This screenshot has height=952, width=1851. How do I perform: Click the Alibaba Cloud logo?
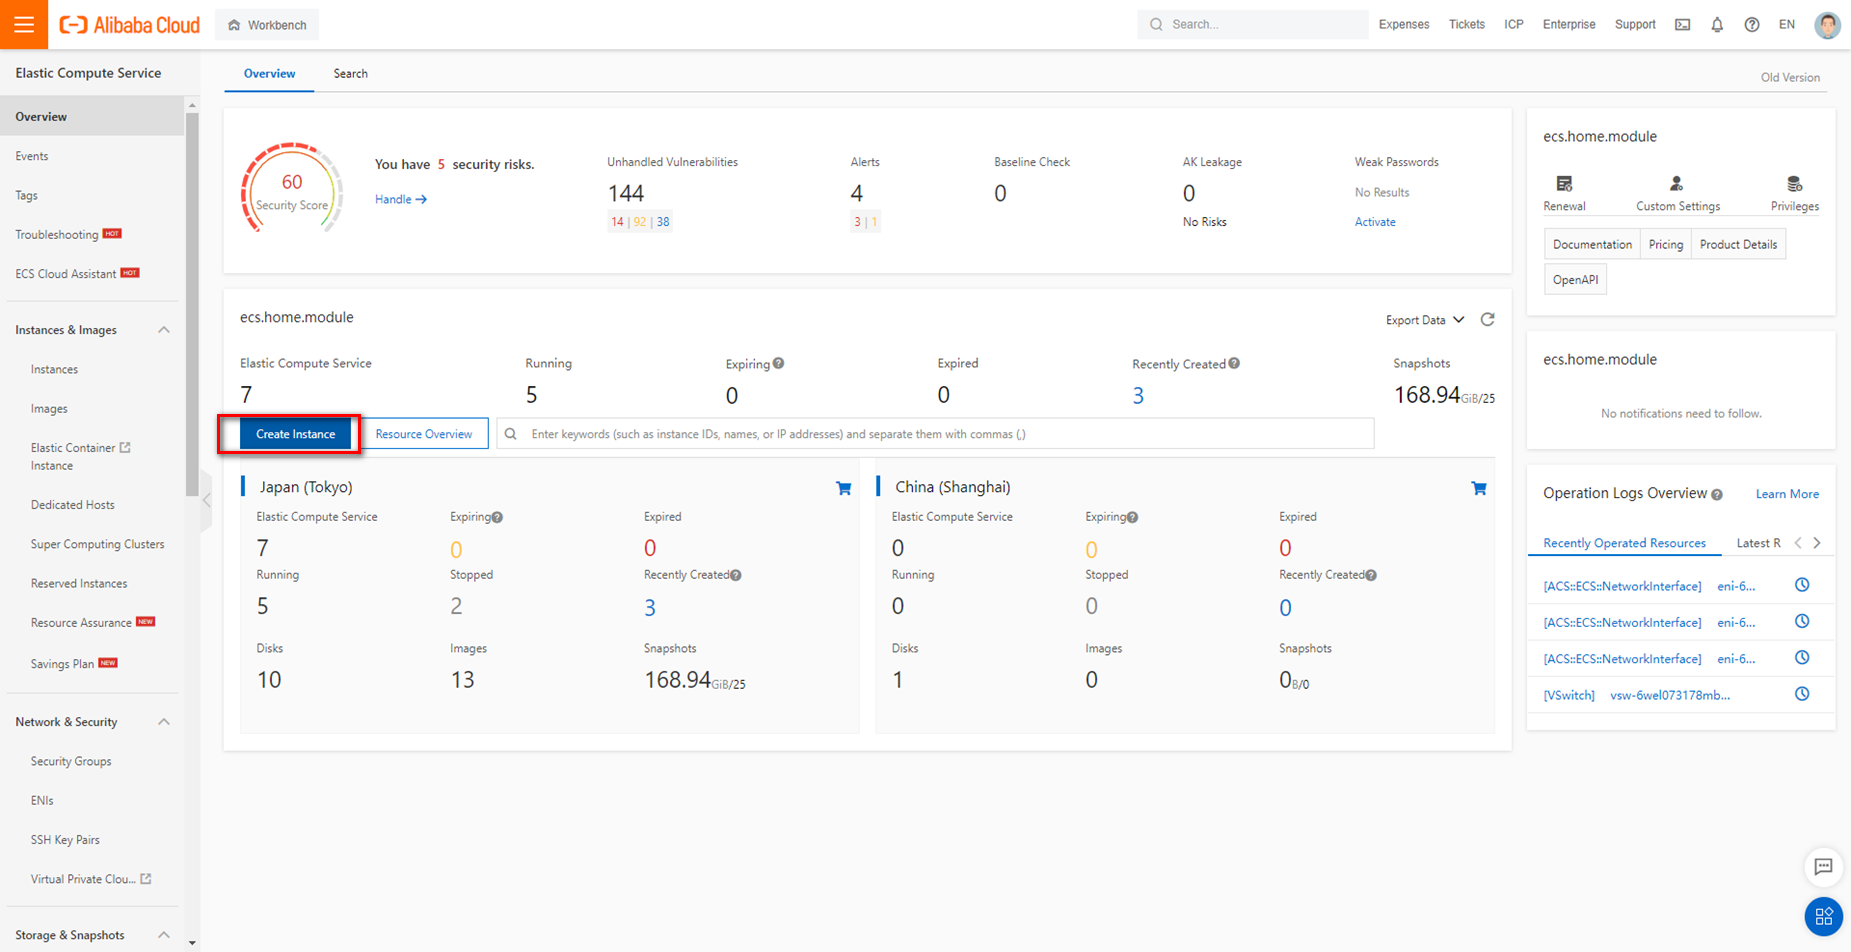click(129, 25)
